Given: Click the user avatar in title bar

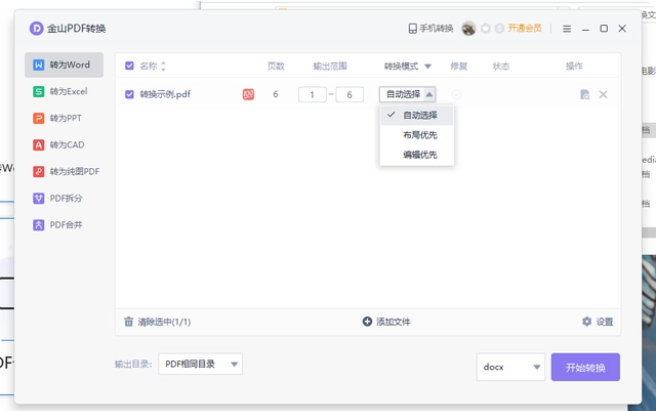Looking at the screenshot, I should click(468, 29).
